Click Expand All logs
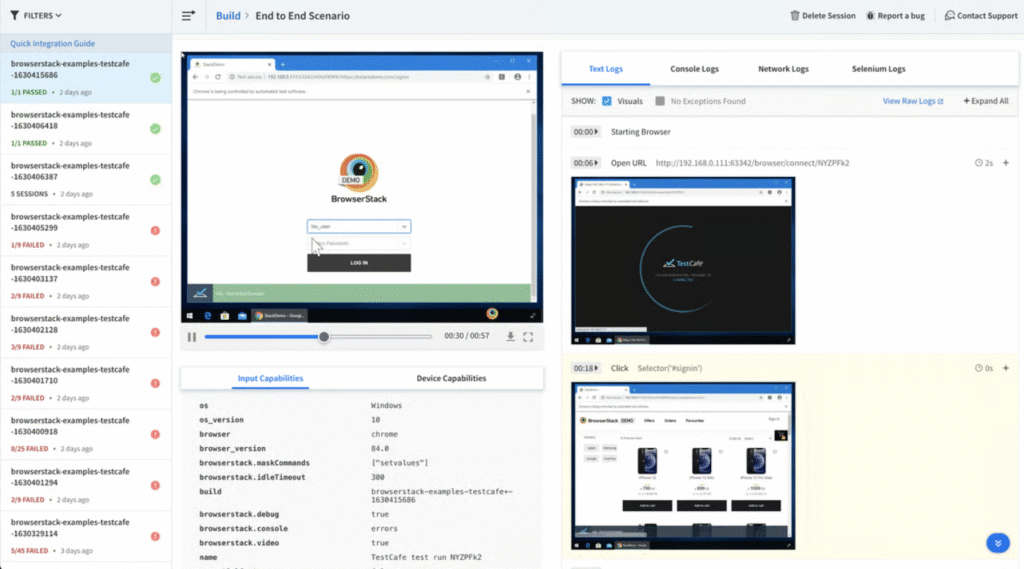 985,101
